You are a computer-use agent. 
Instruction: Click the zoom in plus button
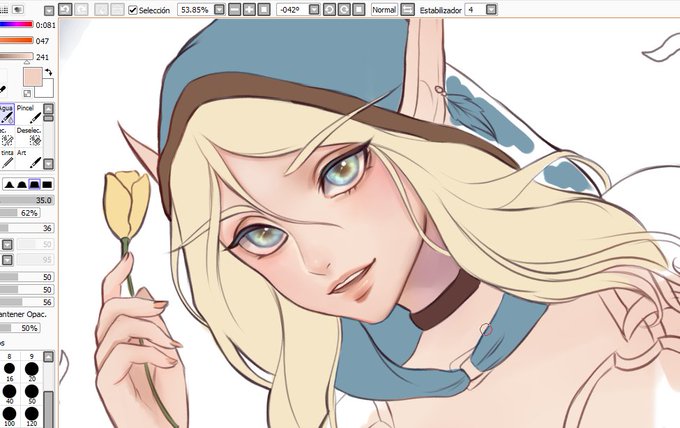[x=249, y=10]
